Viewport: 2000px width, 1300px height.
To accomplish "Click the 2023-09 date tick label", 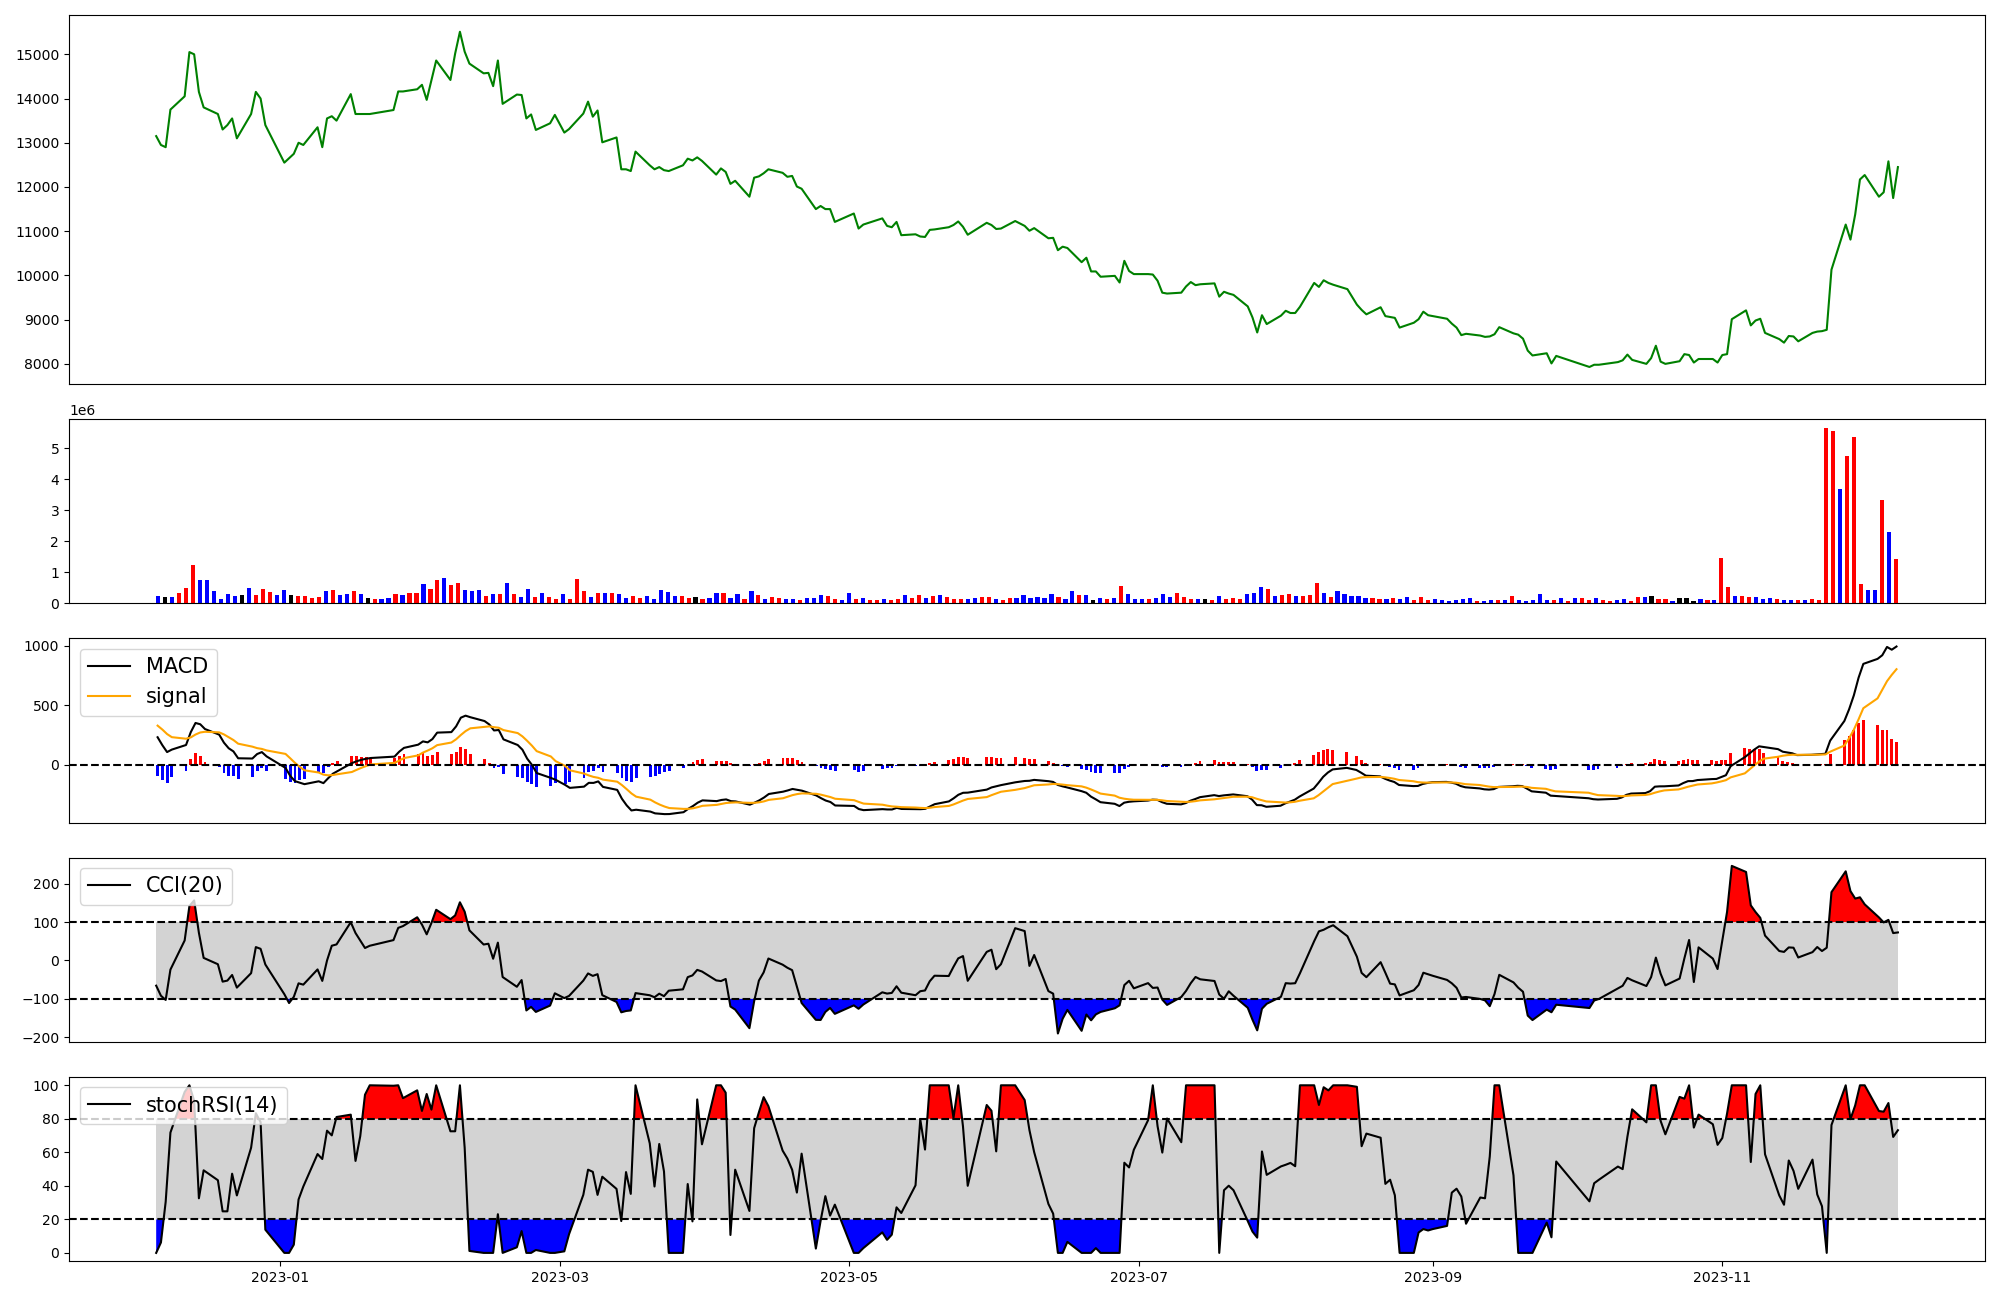I will pos(1433,1277).
